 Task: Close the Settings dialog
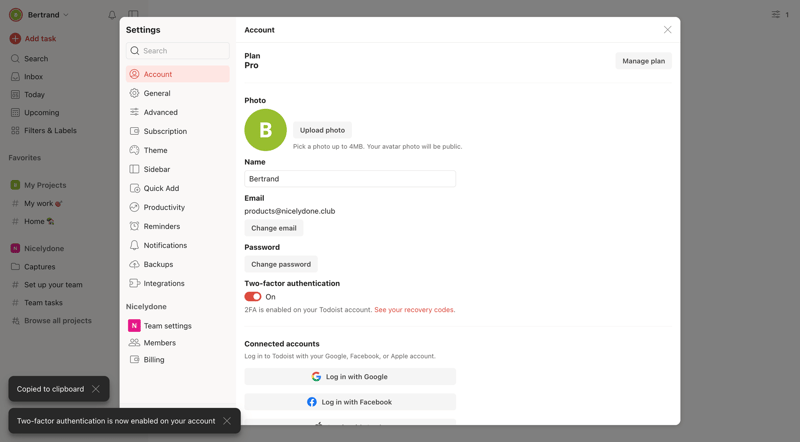click(667, 30)
